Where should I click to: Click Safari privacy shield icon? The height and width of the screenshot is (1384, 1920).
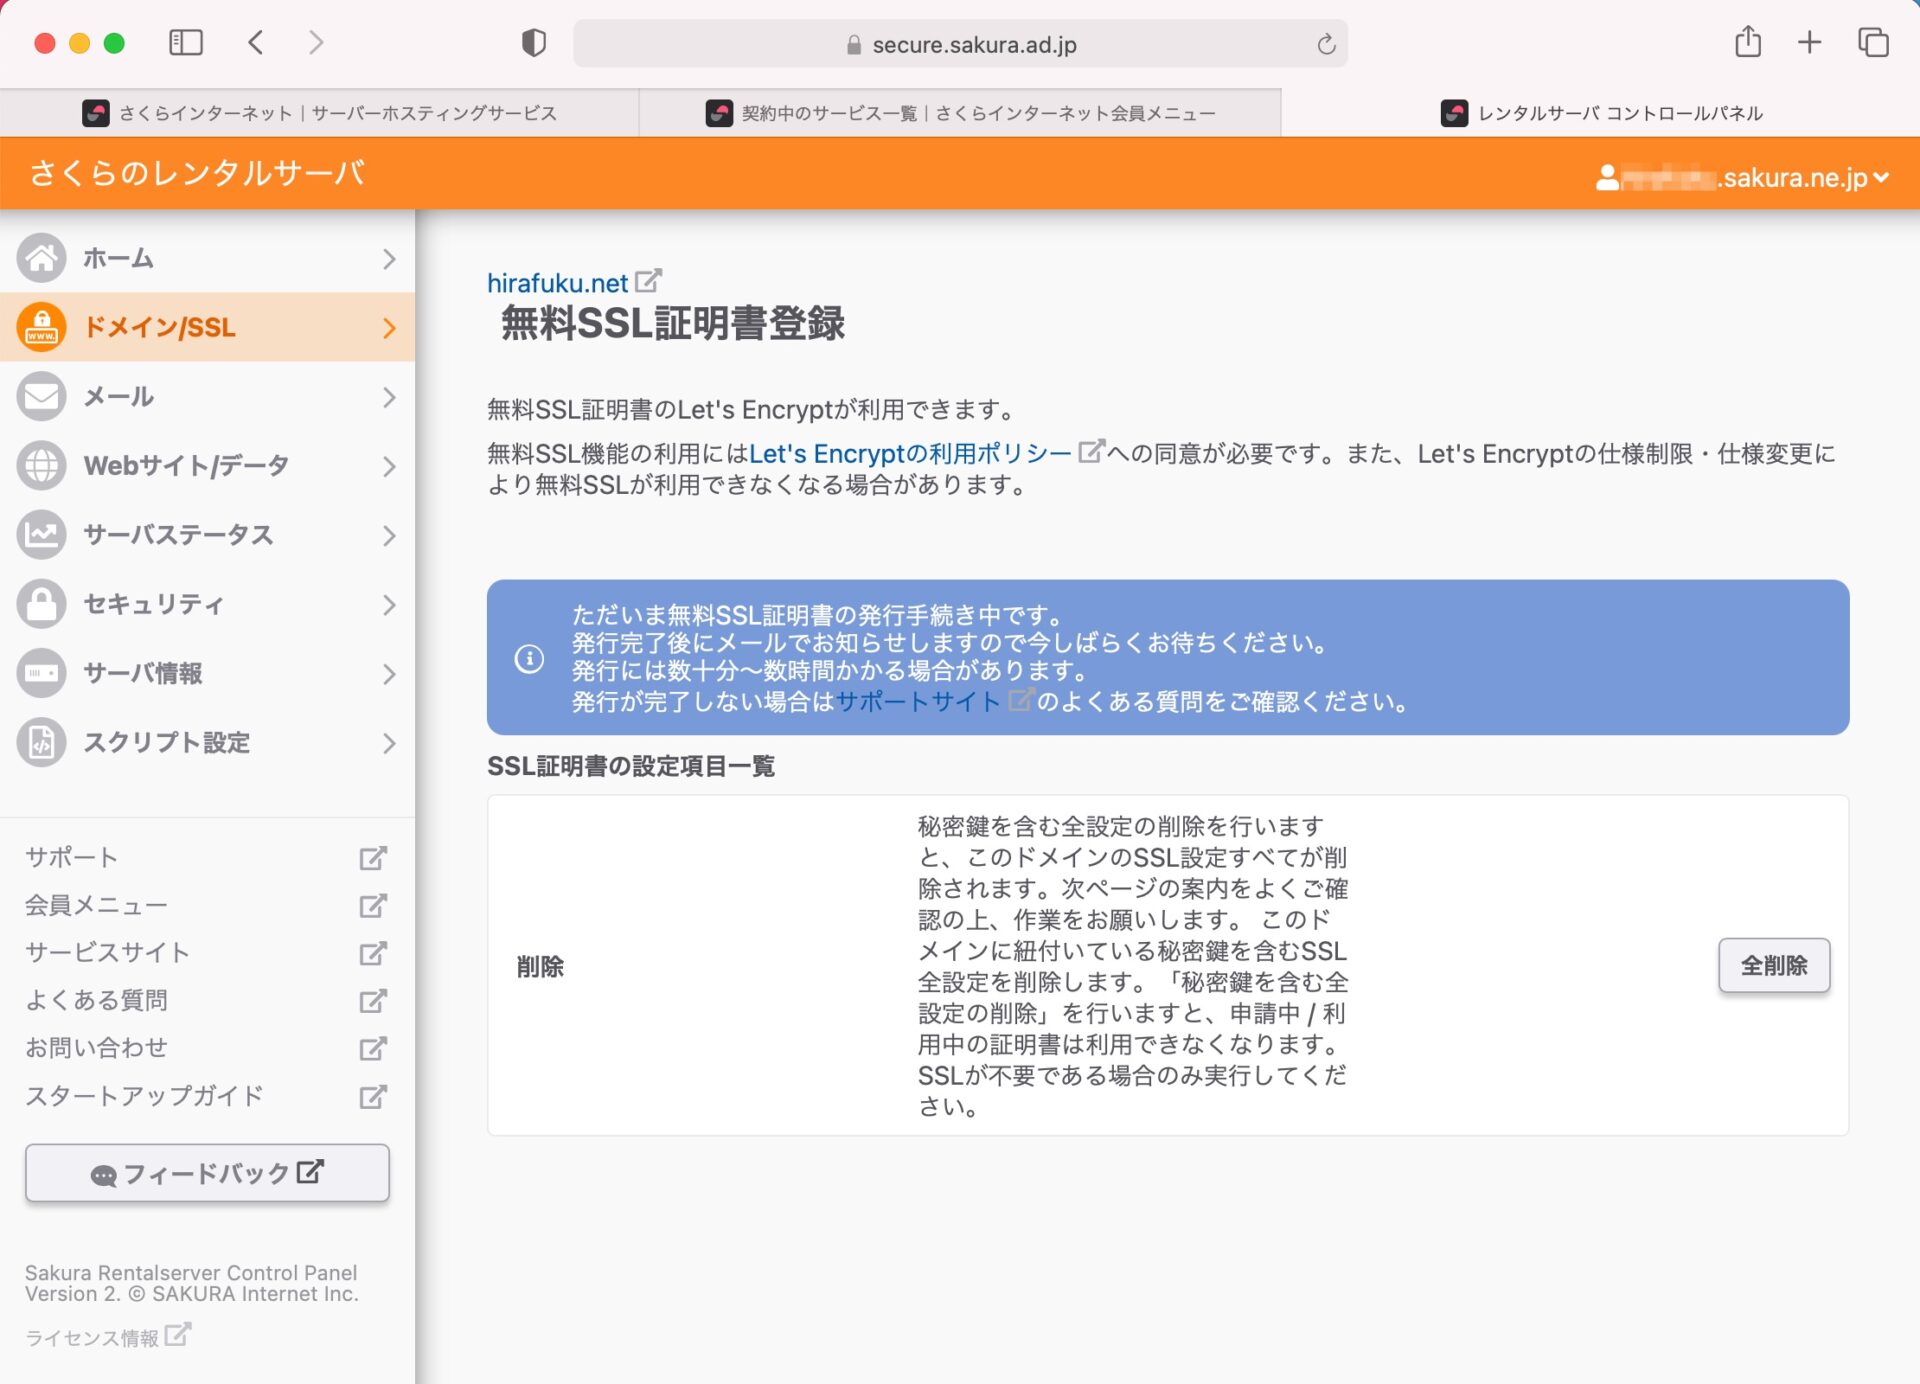pyautogui.click(x=534, y=43)
